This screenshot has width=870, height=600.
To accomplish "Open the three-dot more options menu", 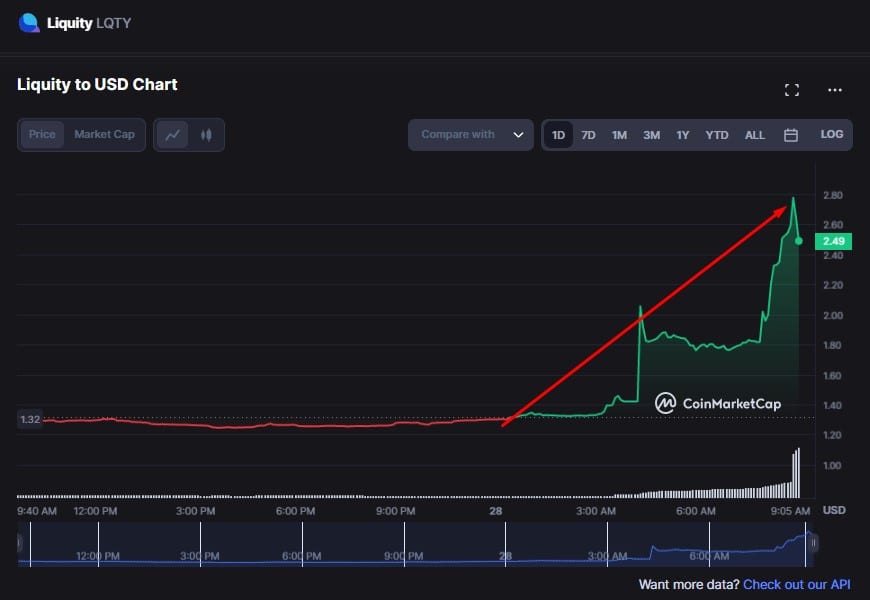I will pyautogui.click(x=834, y=90).
